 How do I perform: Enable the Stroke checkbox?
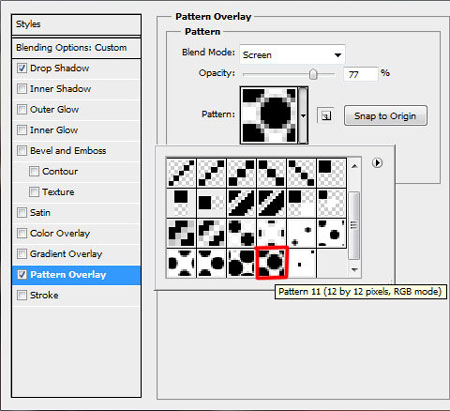[x=22, y=295]
